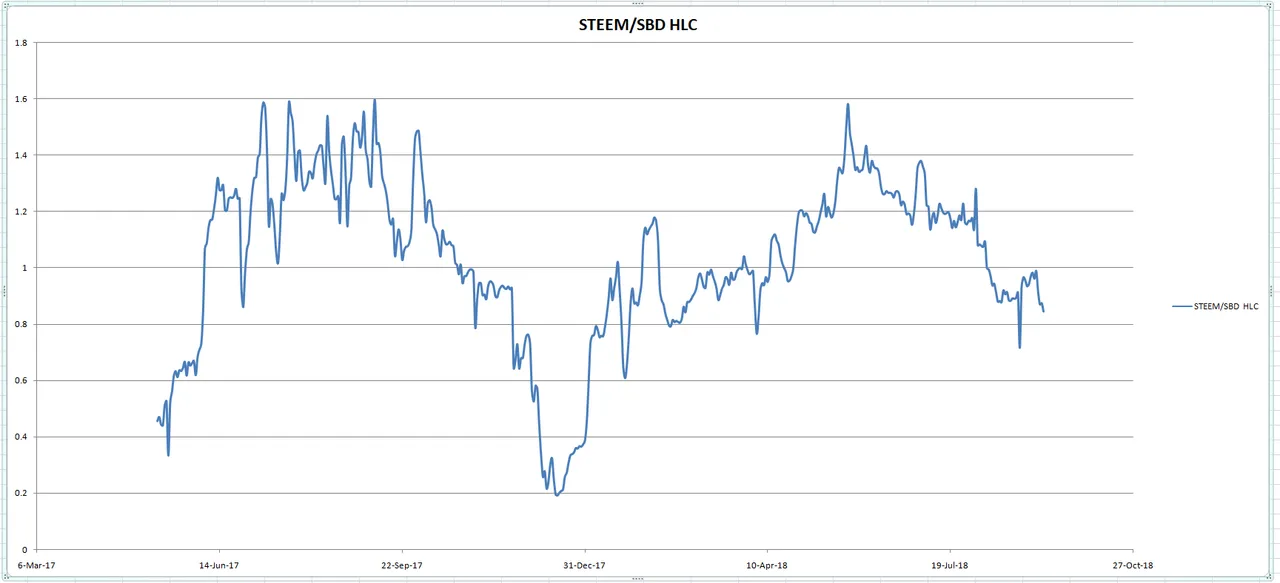This screenshot has height=583, width=1280.
Task: Select the chart title STEEM/SBD HLC
Action: coord(638,24)
